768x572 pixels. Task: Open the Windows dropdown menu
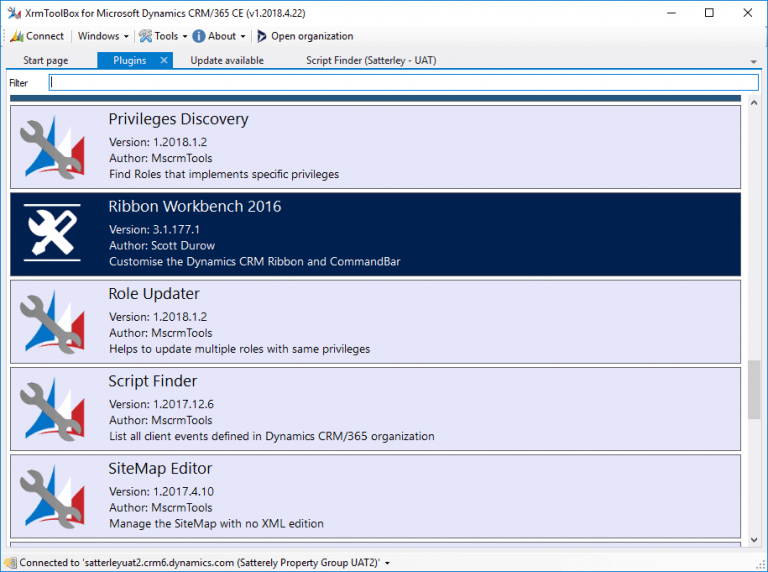coord(103,36)
